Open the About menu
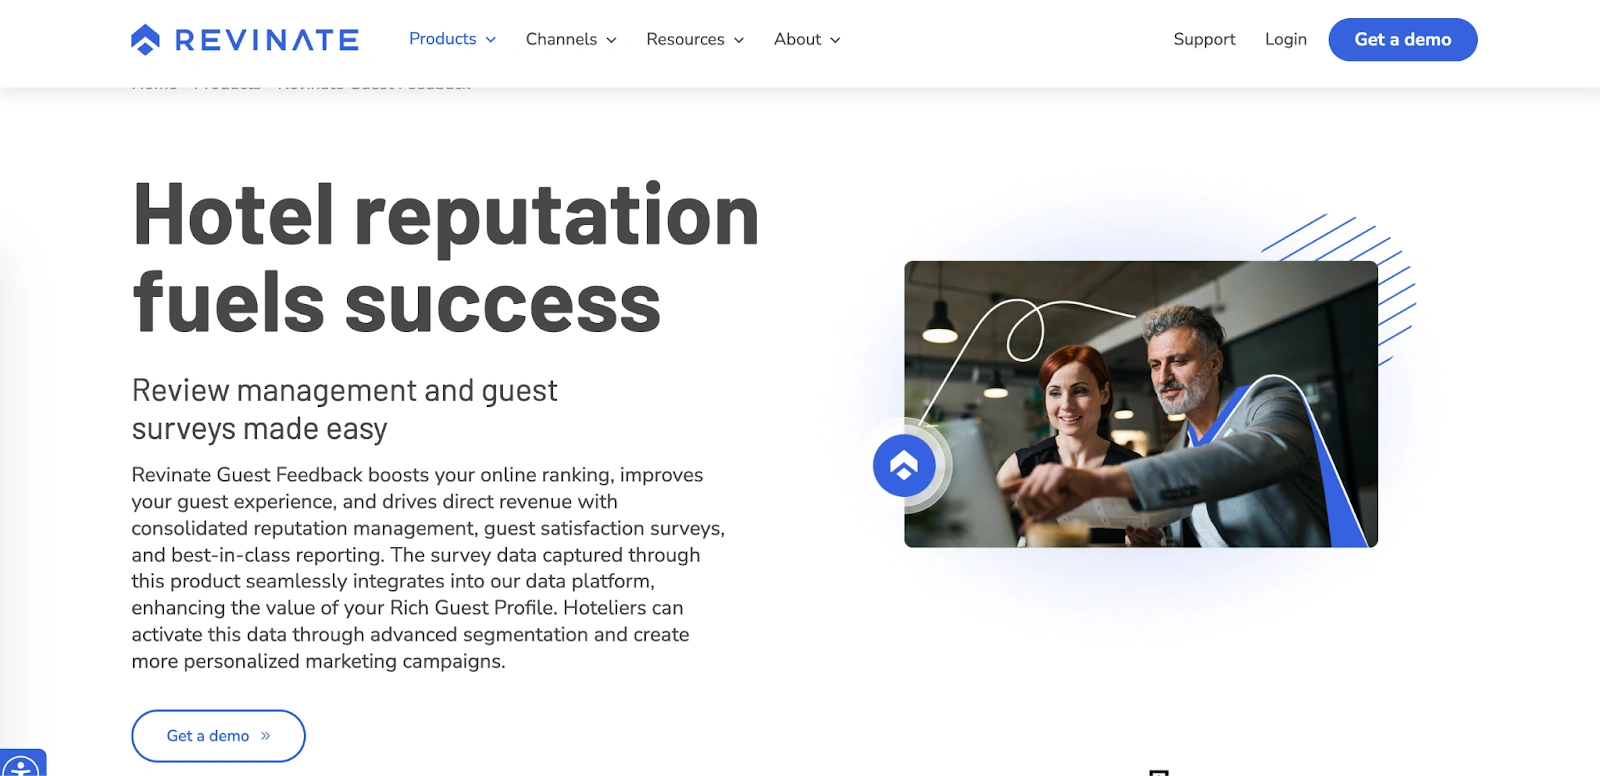The height and width of the screenshot is (776, 1600). click(807, 39)
